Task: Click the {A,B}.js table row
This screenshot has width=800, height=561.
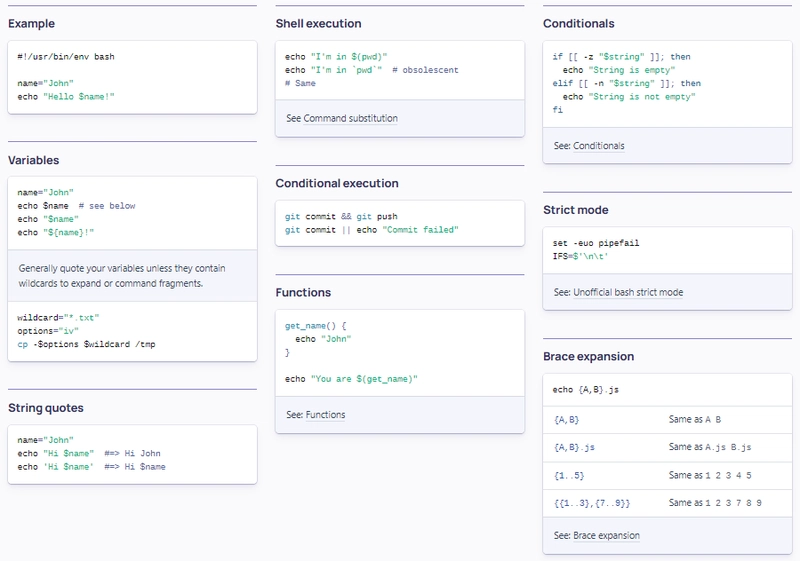Action: coord(575,447)
